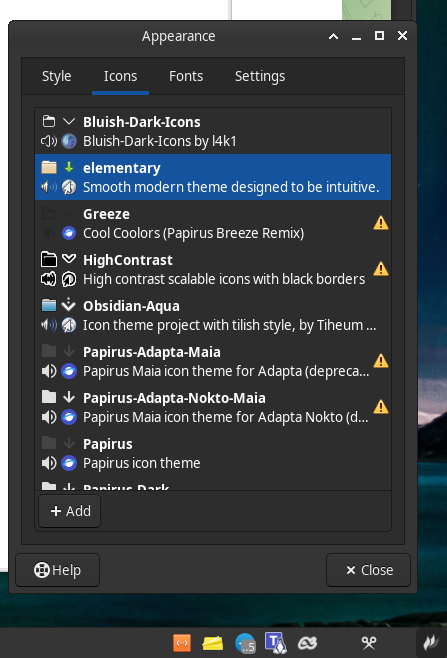This screenshot has width=447, height=658.
Task: Open the scissors screenshot tray icon
Action: (x=369, y=643)
